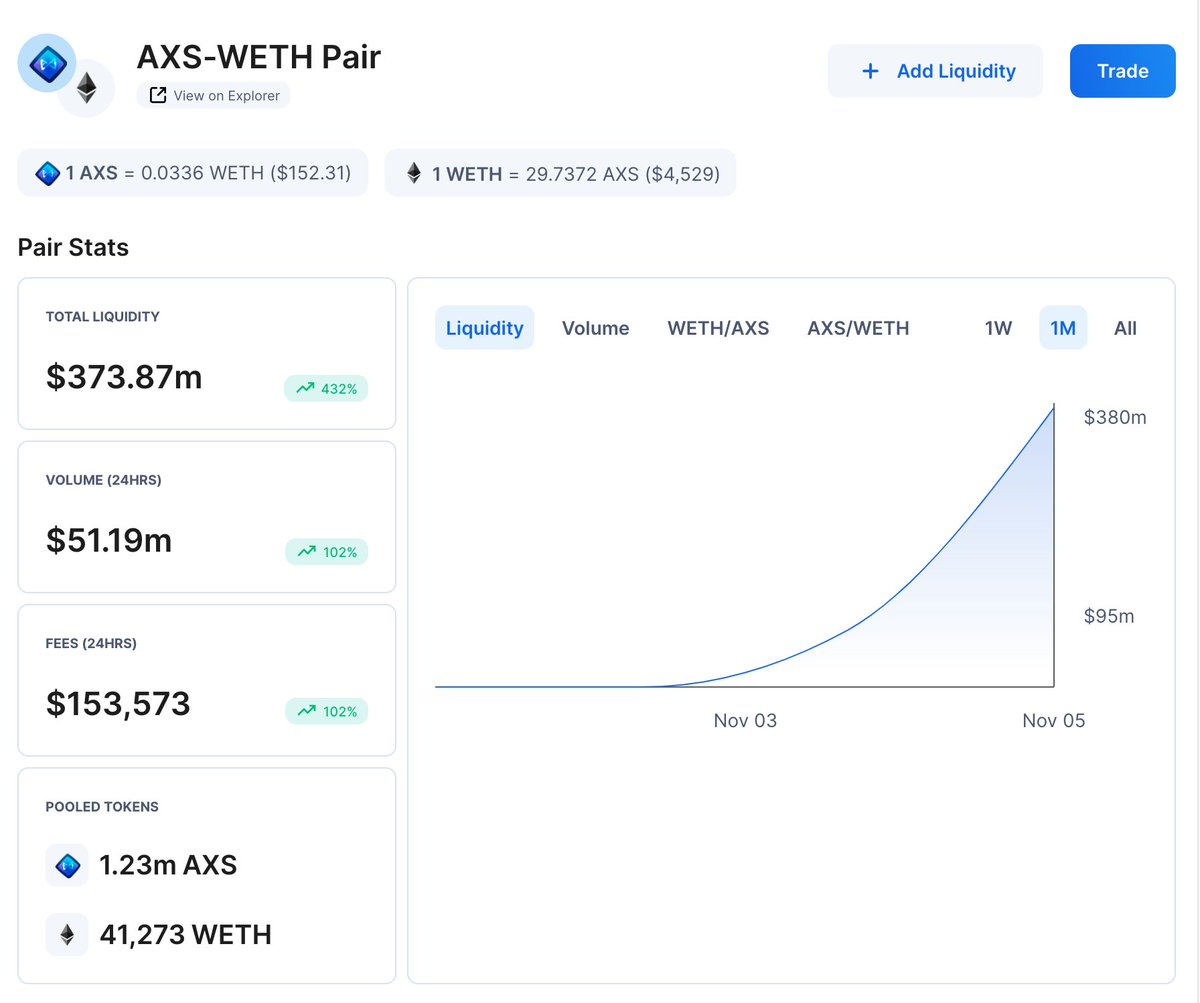This screenshot has width=1200, height=1003.
Task: Click the AXS-WETH Pair title
Action: tap(259, 56)
